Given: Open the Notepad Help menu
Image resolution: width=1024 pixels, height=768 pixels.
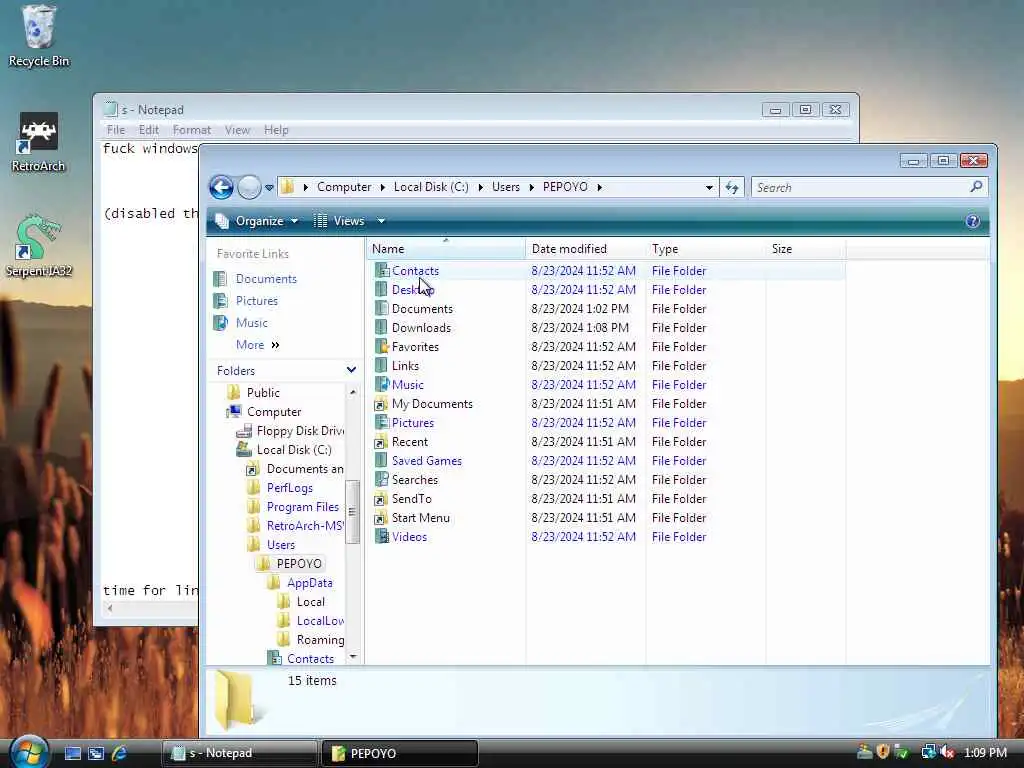Looking at the screenshot, I should [276, 130].
